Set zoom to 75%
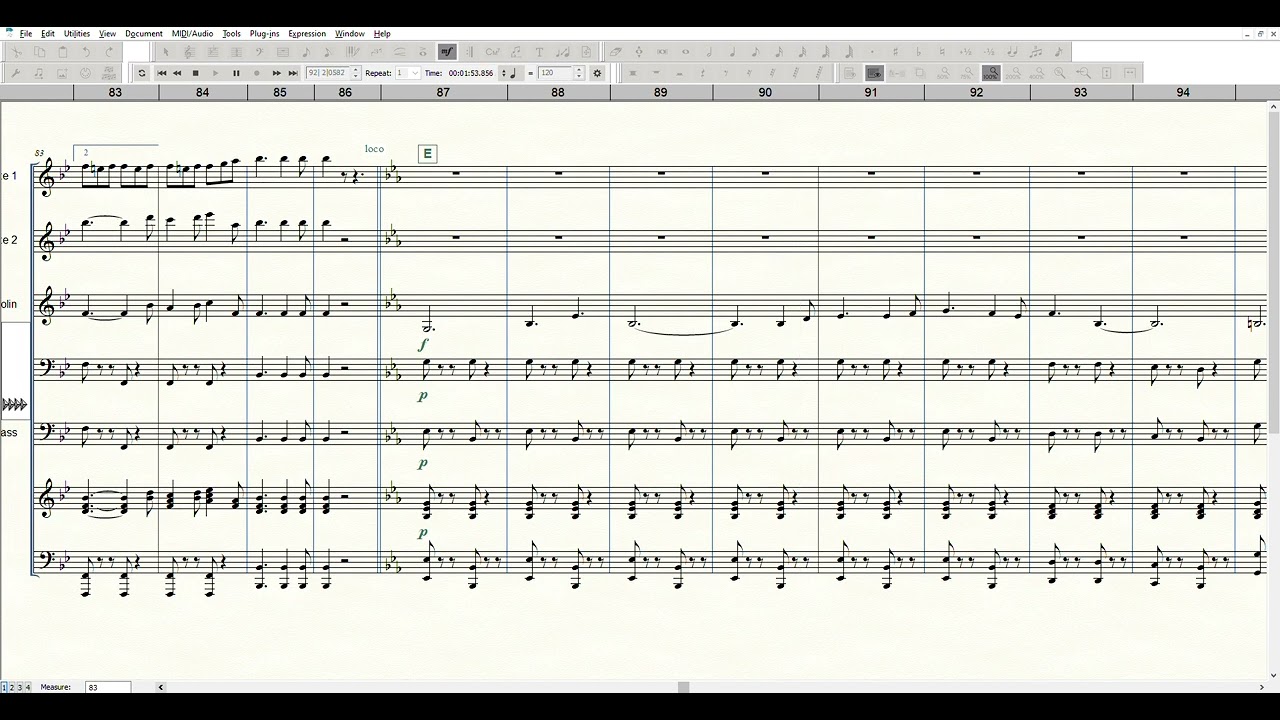 coord(966,73)
